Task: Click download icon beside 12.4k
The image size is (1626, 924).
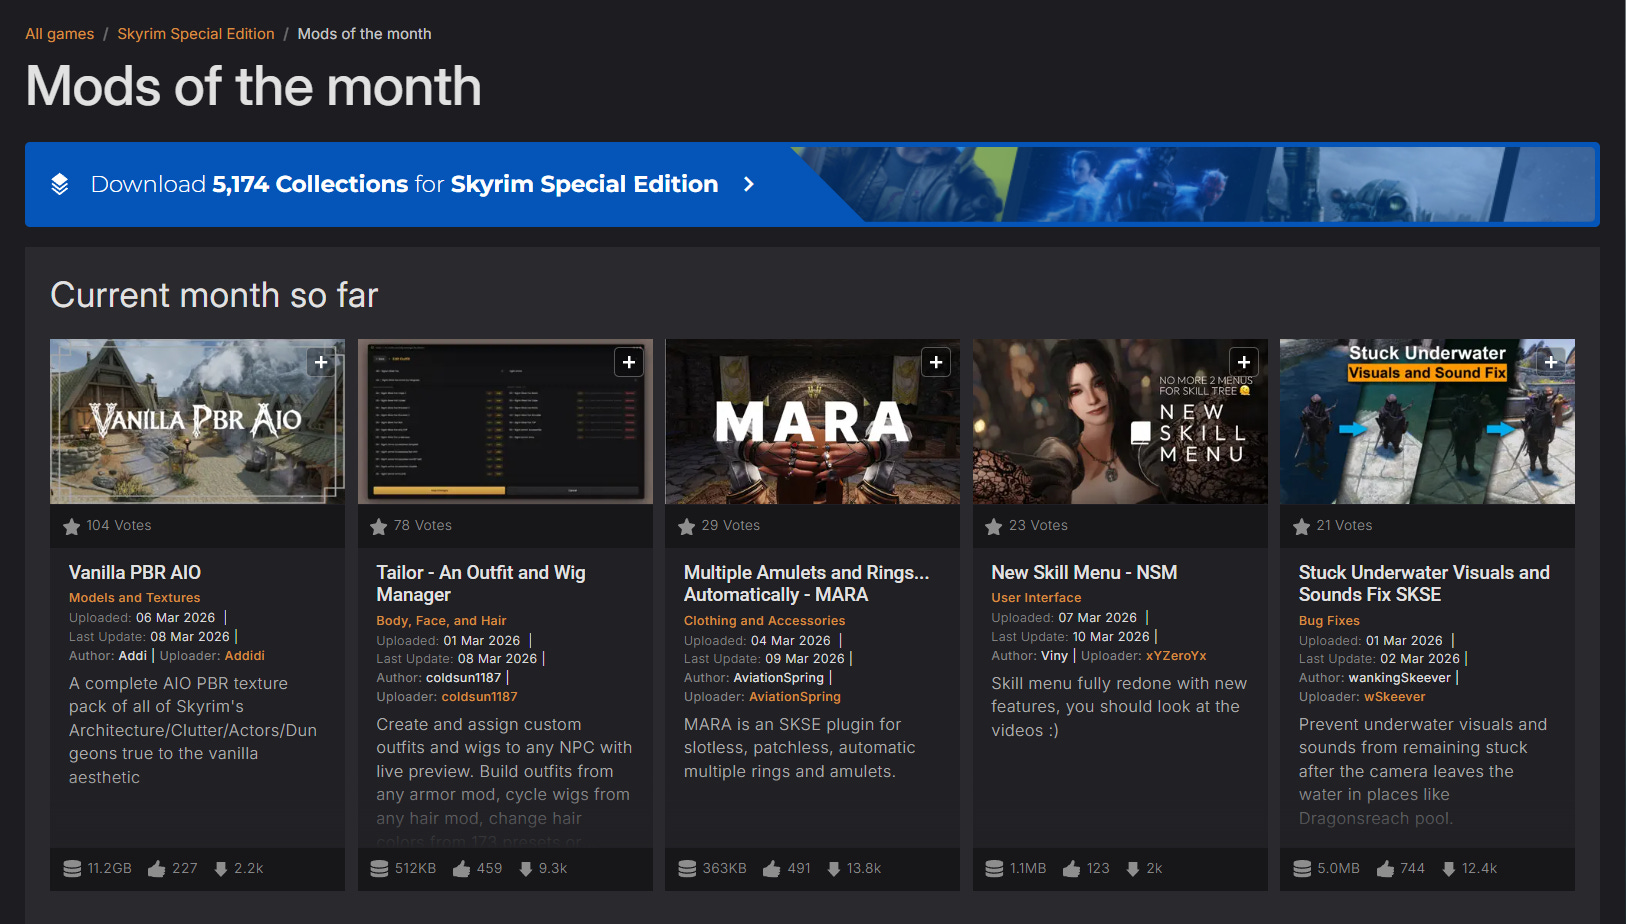Action: tap(1449, 869)
